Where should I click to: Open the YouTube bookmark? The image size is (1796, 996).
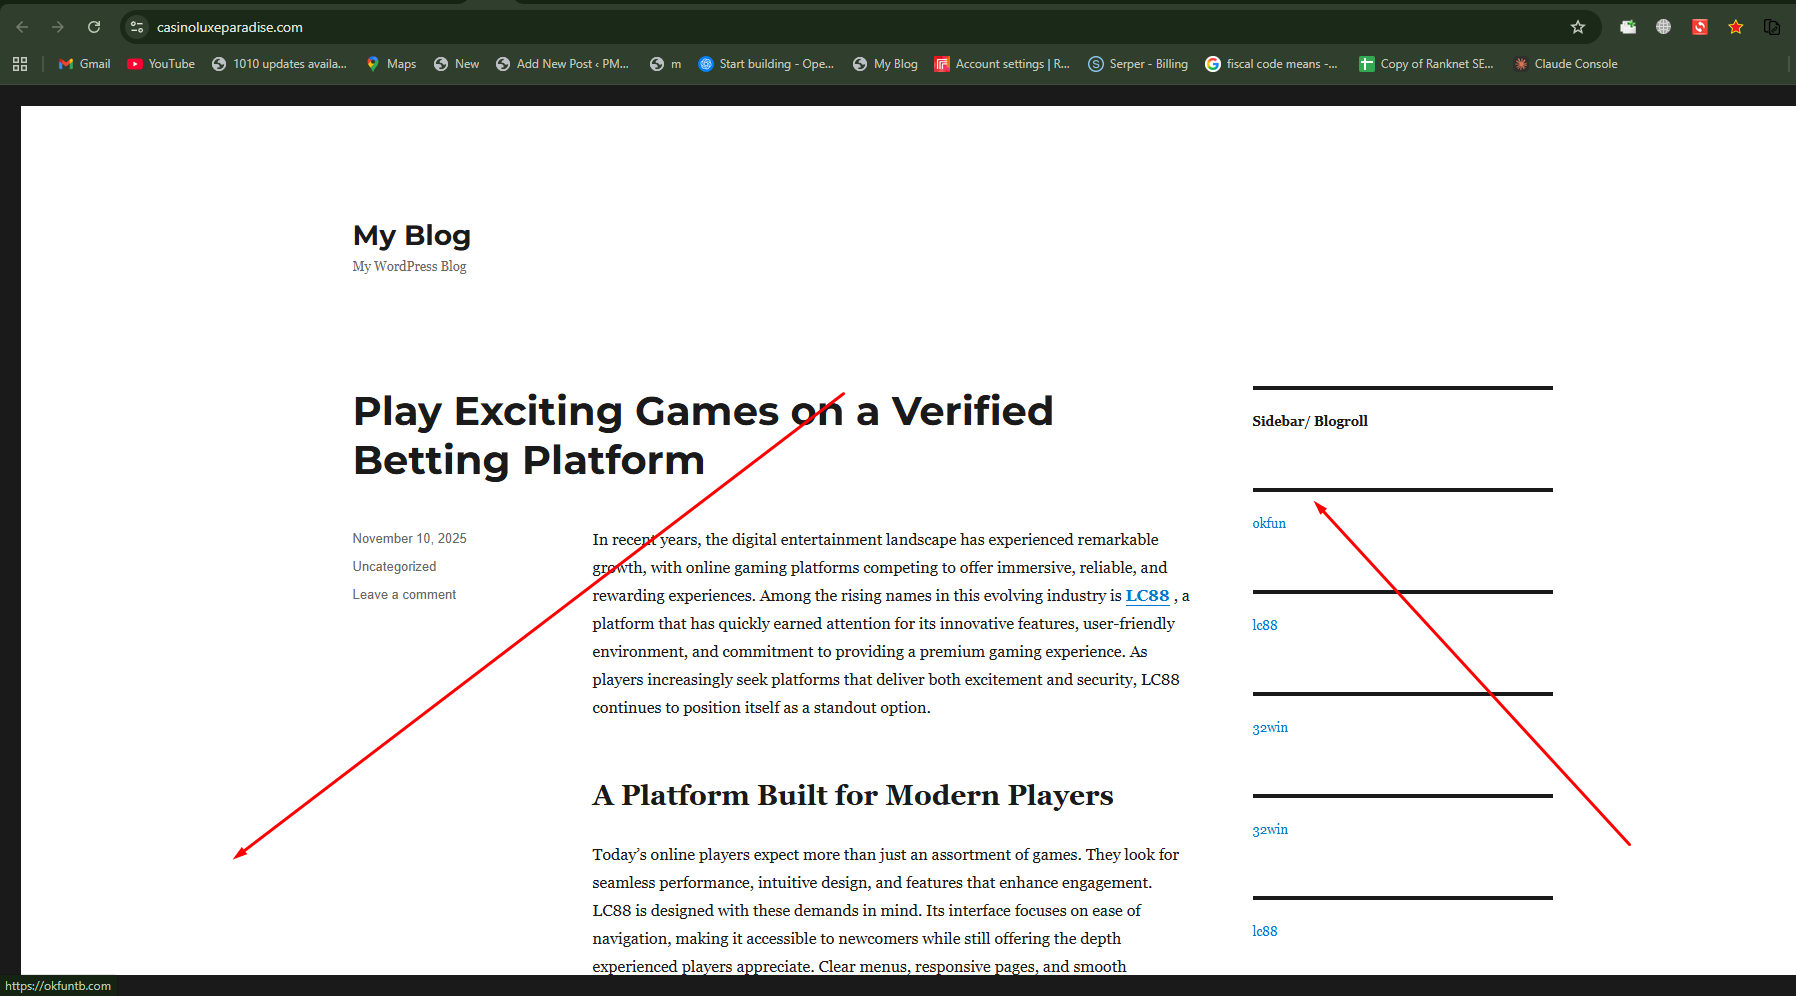[161, 64]
